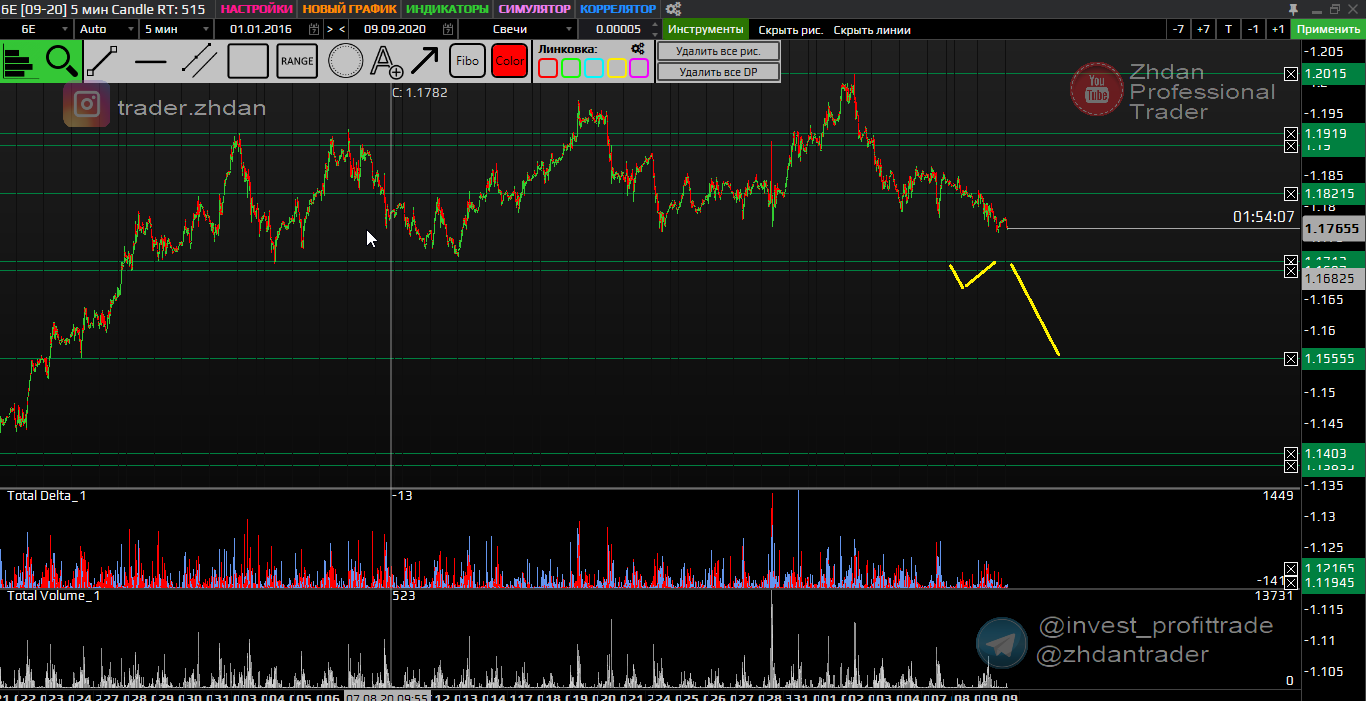The height and width of the screenshot is (701, 1366).
Task: Expand the 5 мин timeframe dropdown
Action: tap(174, 29)
